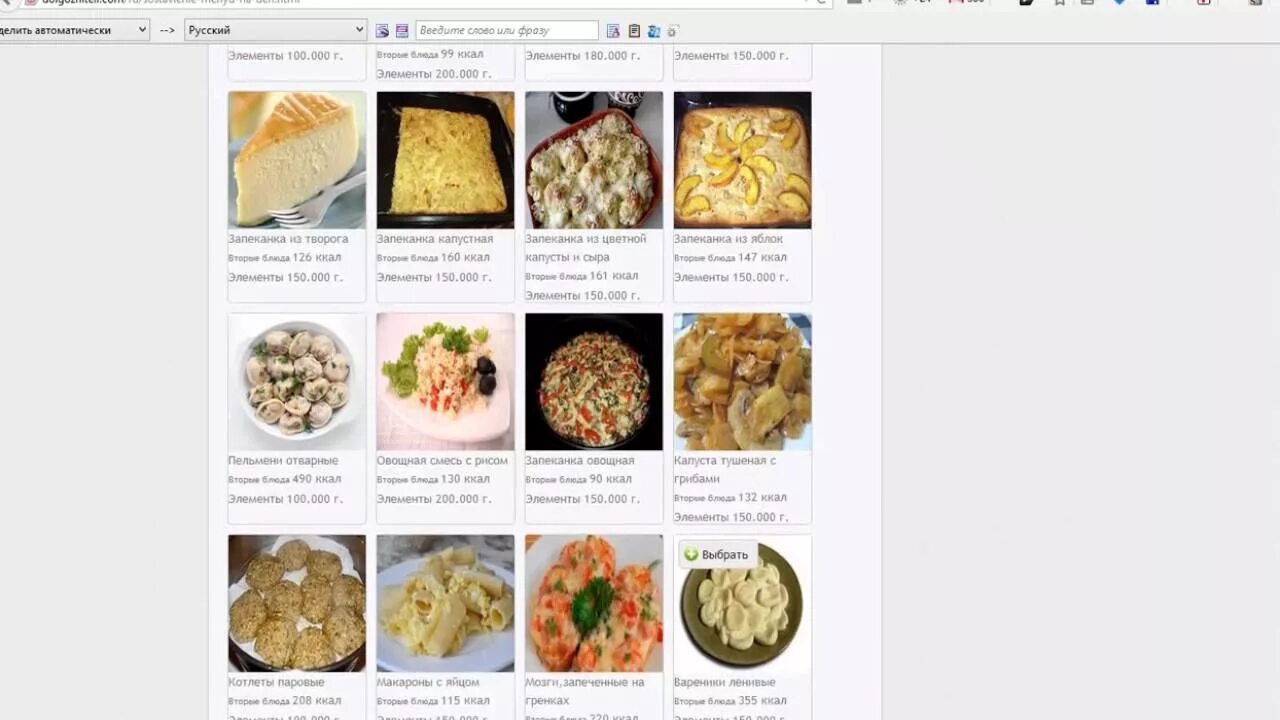This screenshot has width=1280, height=720.
Task: Click '132 ккал' under Капуста тушеная с грибами
Action: [x=763, y=498]
